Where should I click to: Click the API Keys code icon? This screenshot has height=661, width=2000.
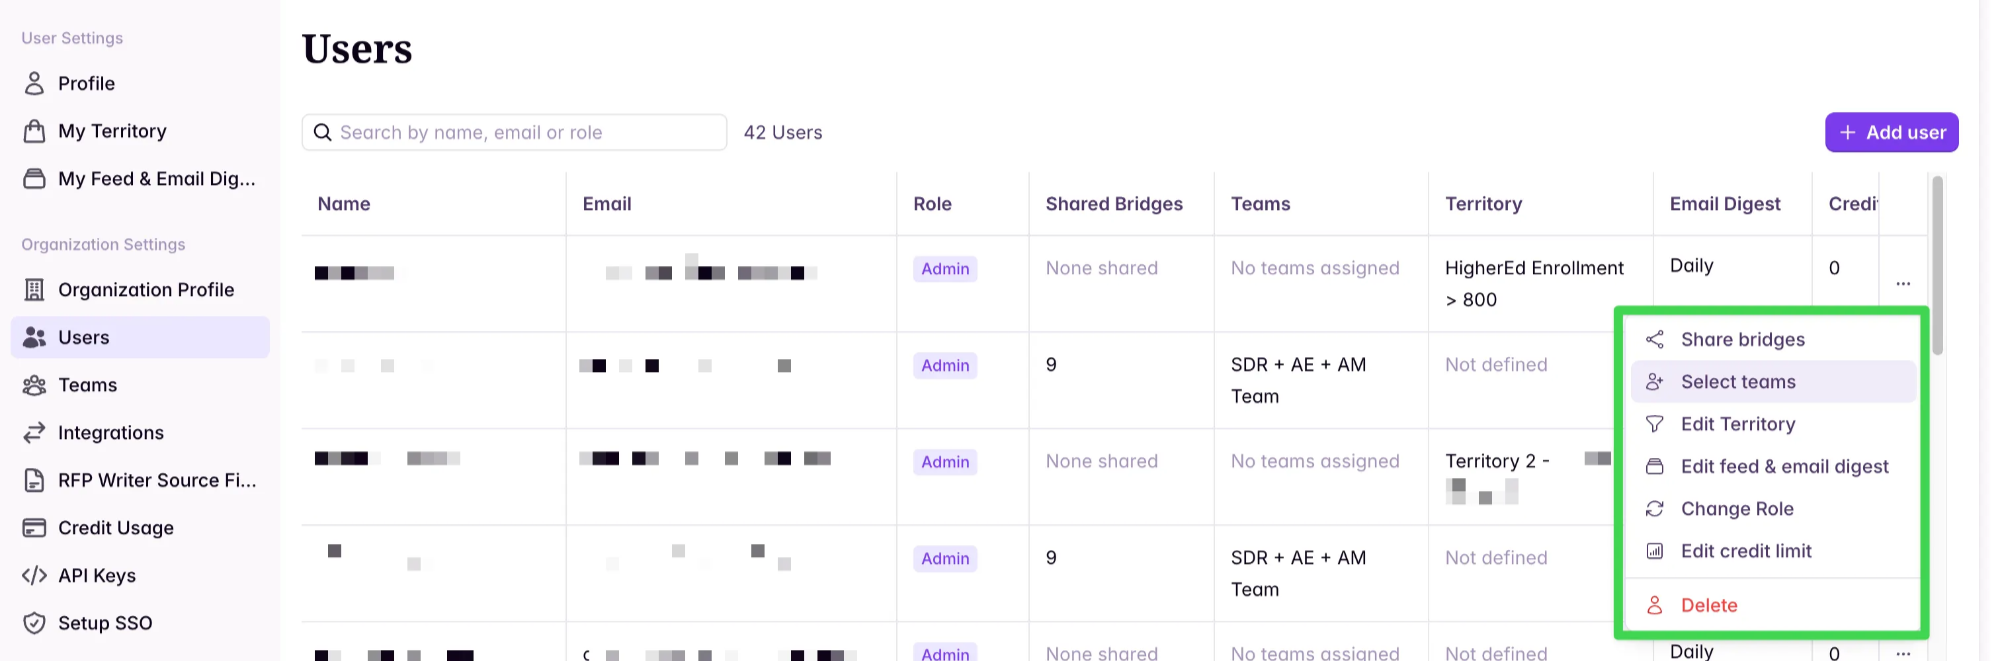click(34, 576)
